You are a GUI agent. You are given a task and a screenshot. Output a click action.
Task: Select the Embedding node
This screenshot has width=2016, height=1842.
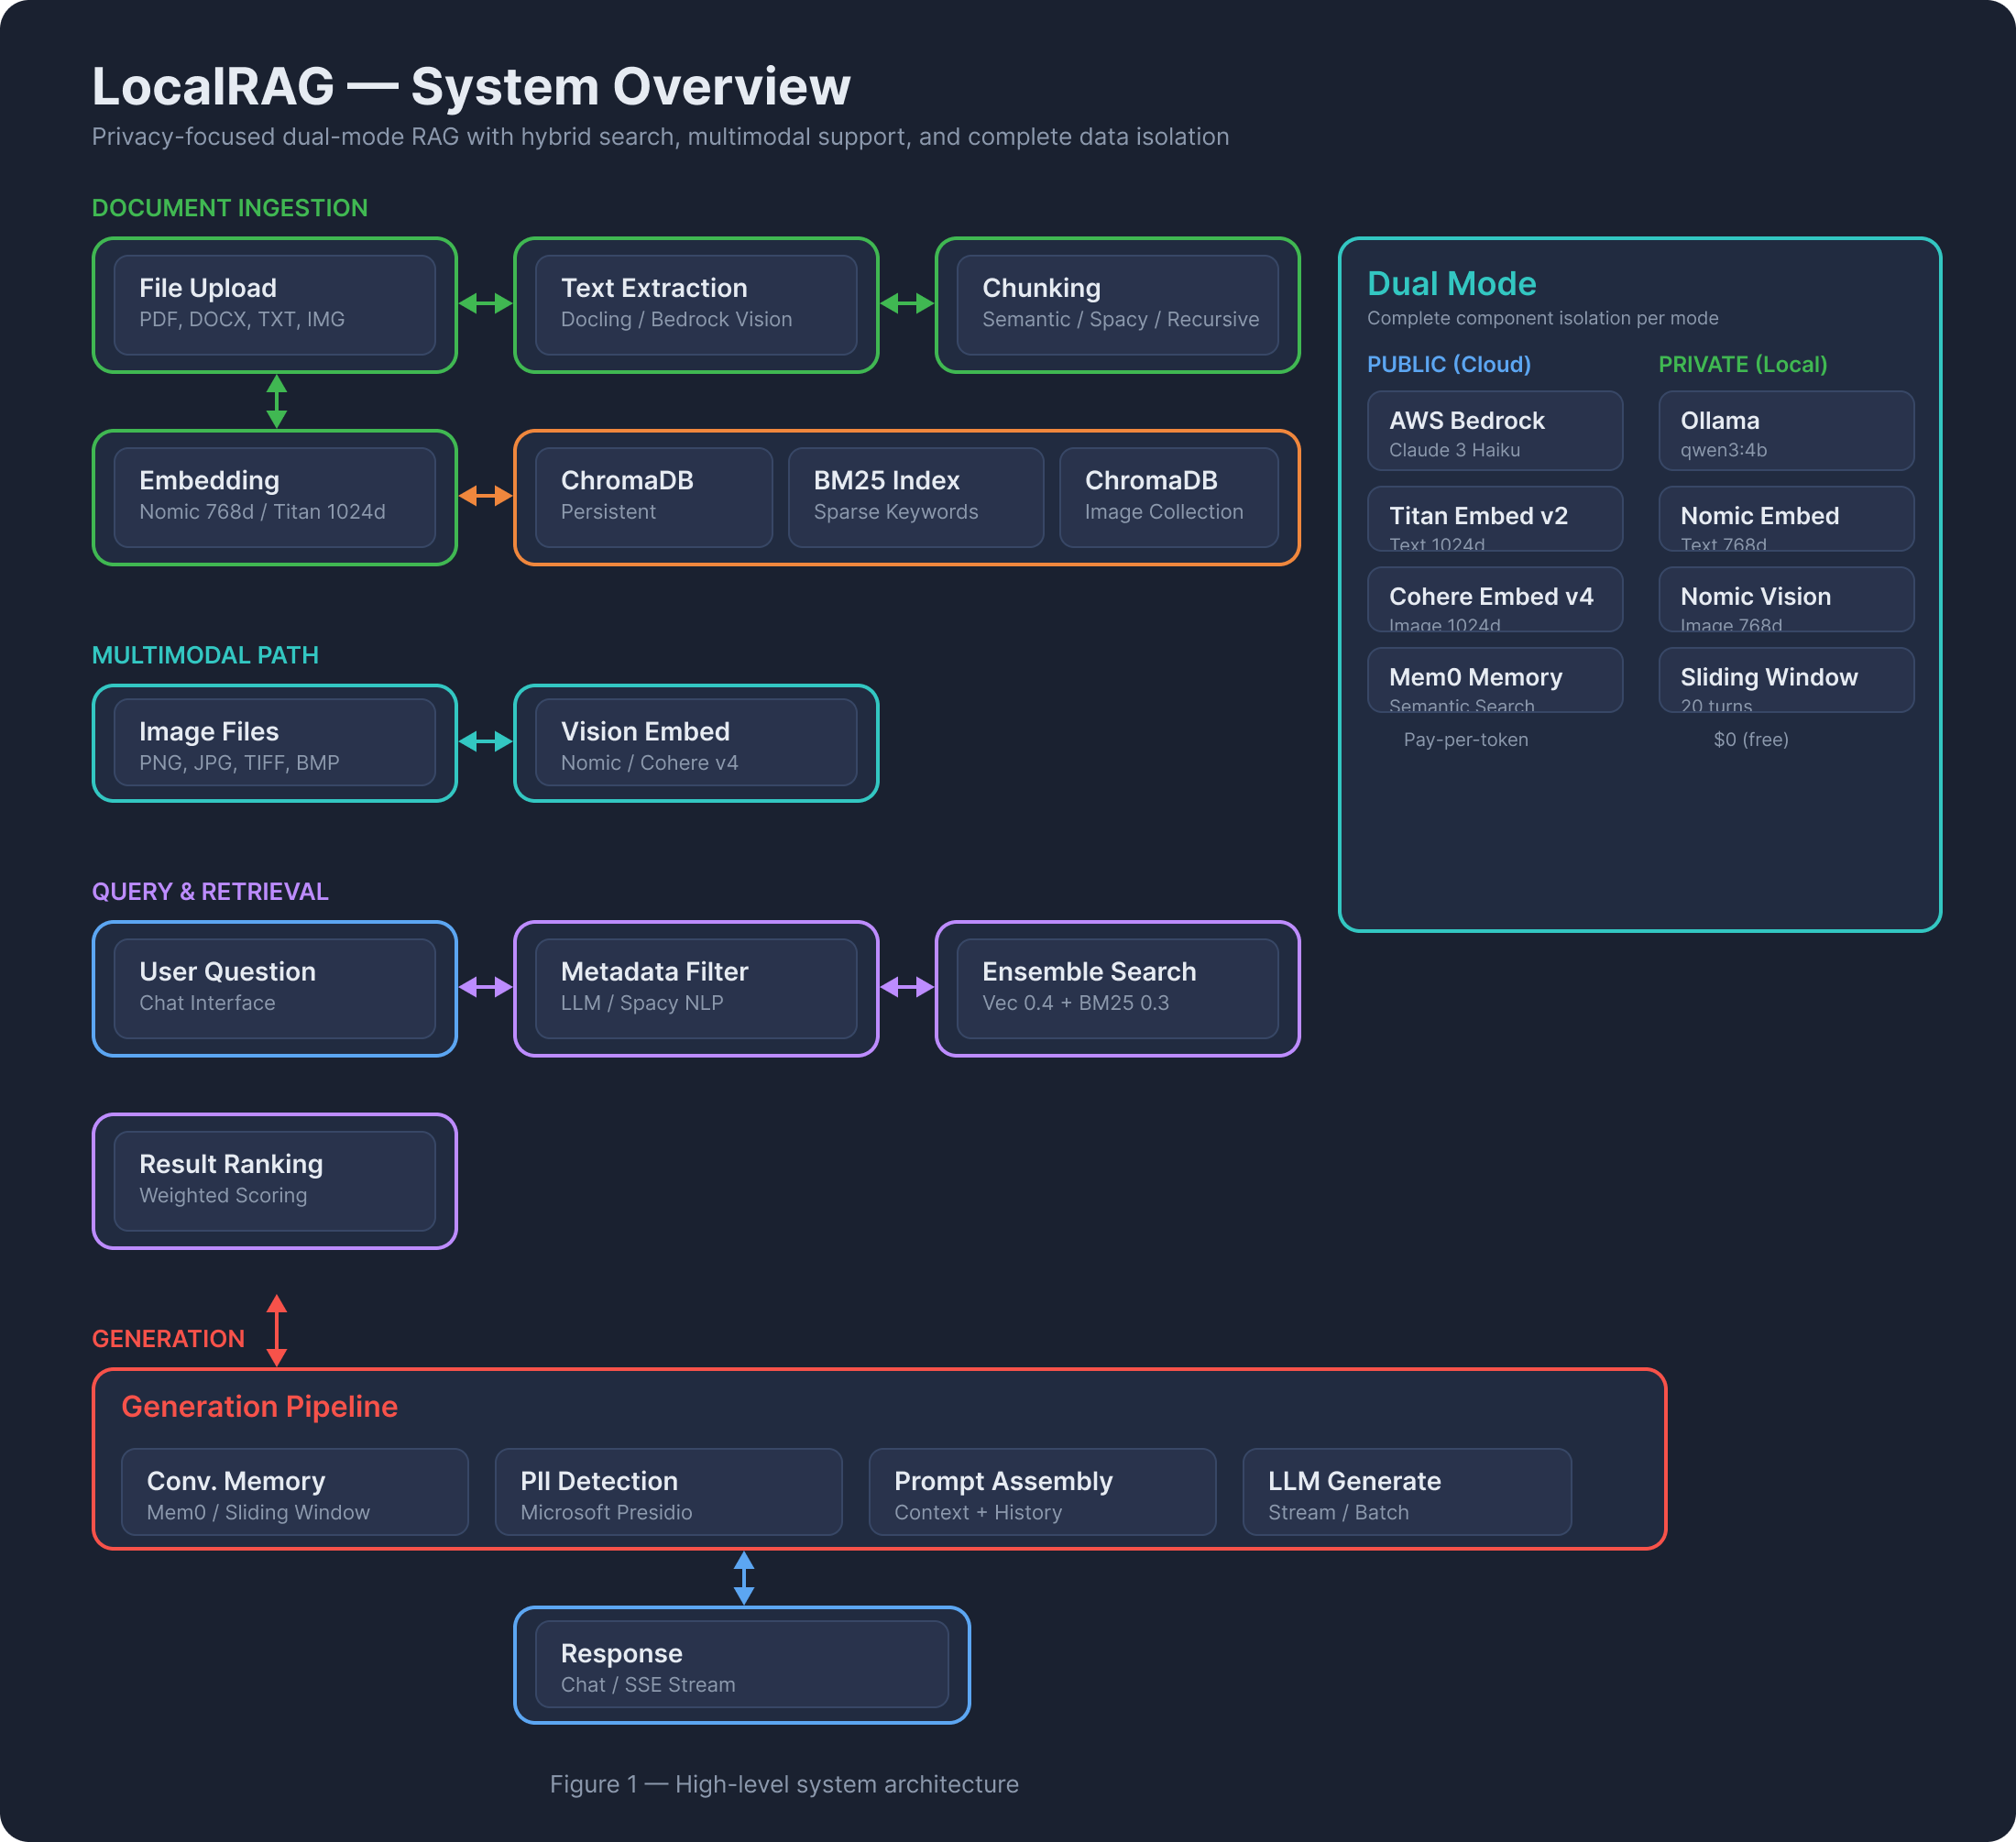pyautogui.click(x=275, y=497)
